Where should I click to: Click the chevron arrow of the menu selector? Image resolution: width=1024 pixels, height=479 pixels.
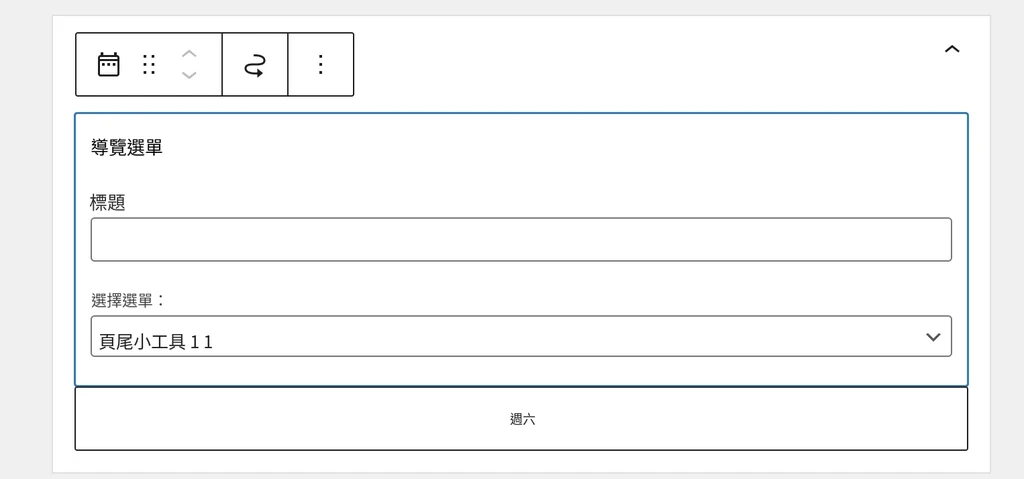click(933, 337)
